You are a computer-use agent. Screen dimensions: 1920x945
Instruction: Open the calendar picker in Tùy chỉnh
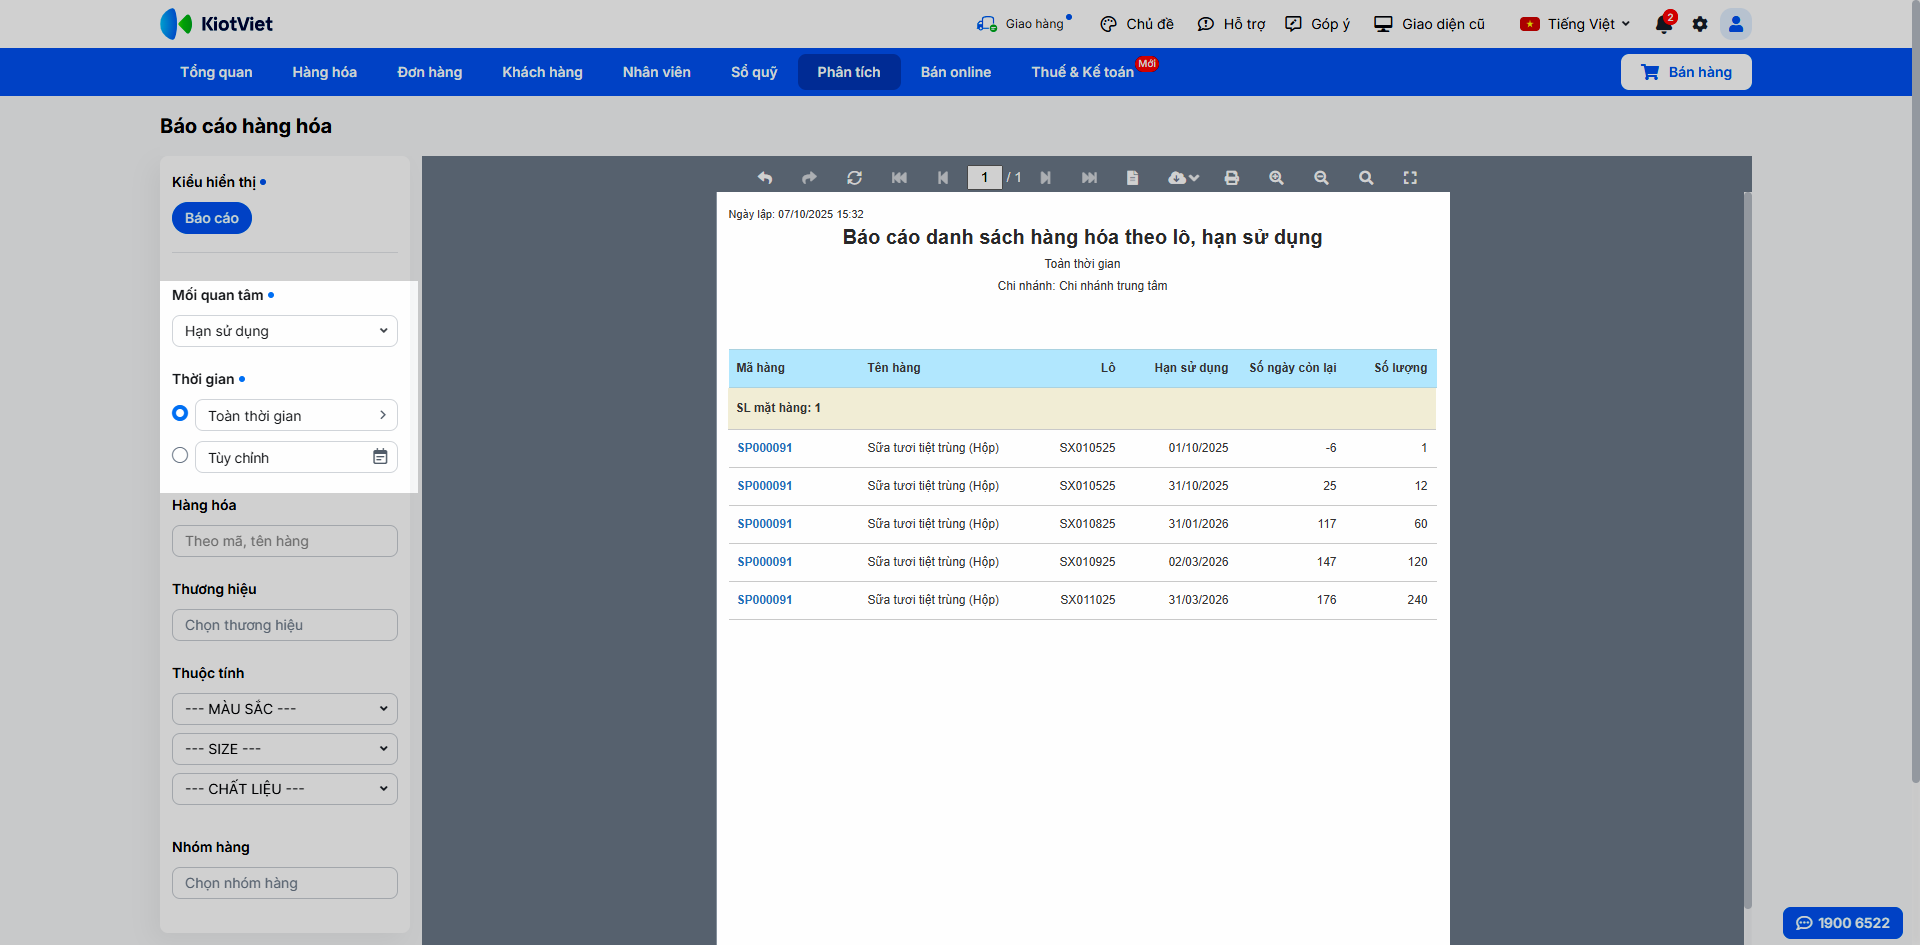(380, 457)
